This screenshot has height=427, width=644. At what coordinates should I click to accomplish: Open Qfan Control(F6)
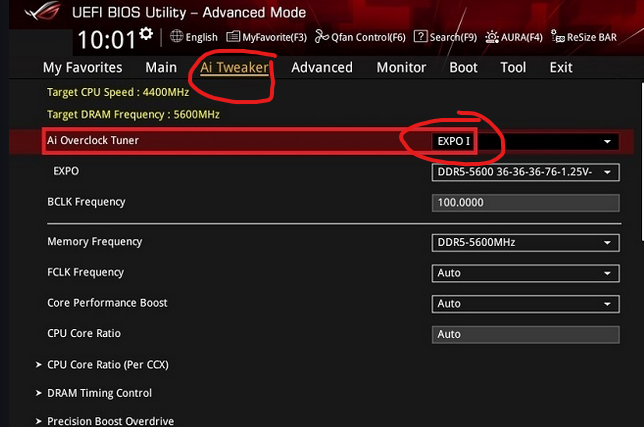tap(368, 37)
